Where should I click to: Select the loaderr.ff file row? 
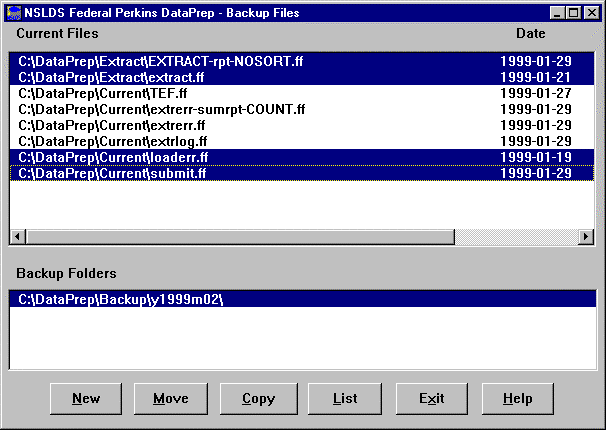pyautogui.click(x=302, y=157)
